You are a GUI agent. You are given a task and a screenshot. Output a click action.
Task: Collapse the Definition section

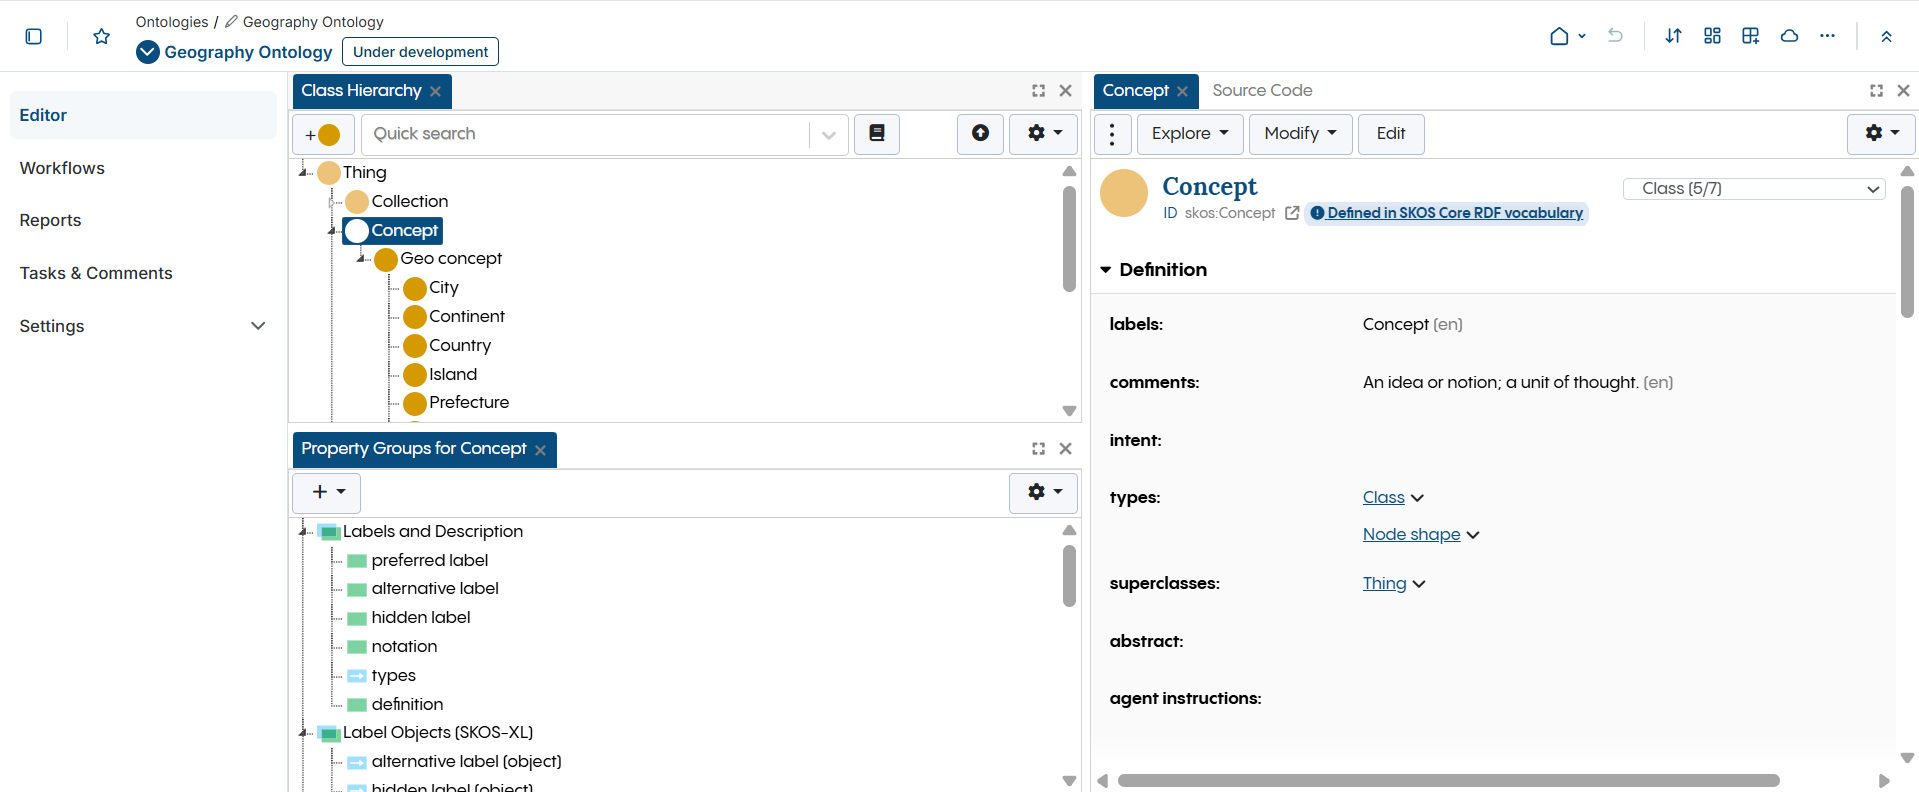pyautogui.click(x=1105, y=270)
